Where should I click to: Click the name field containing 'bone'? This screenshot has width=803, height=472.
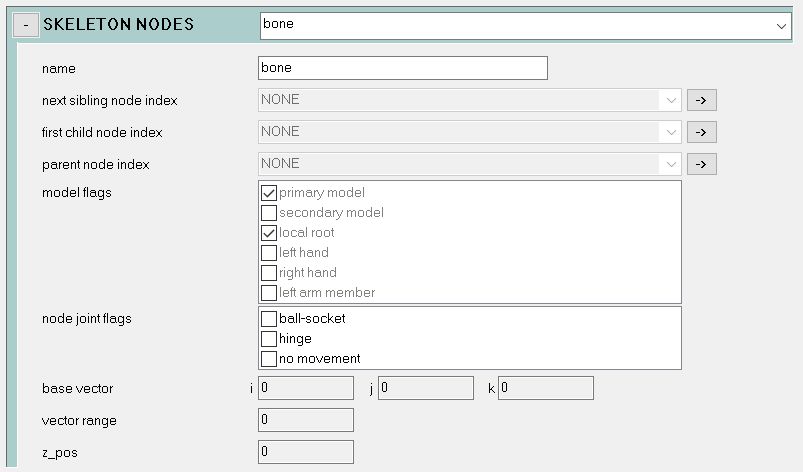pos(403,68)
